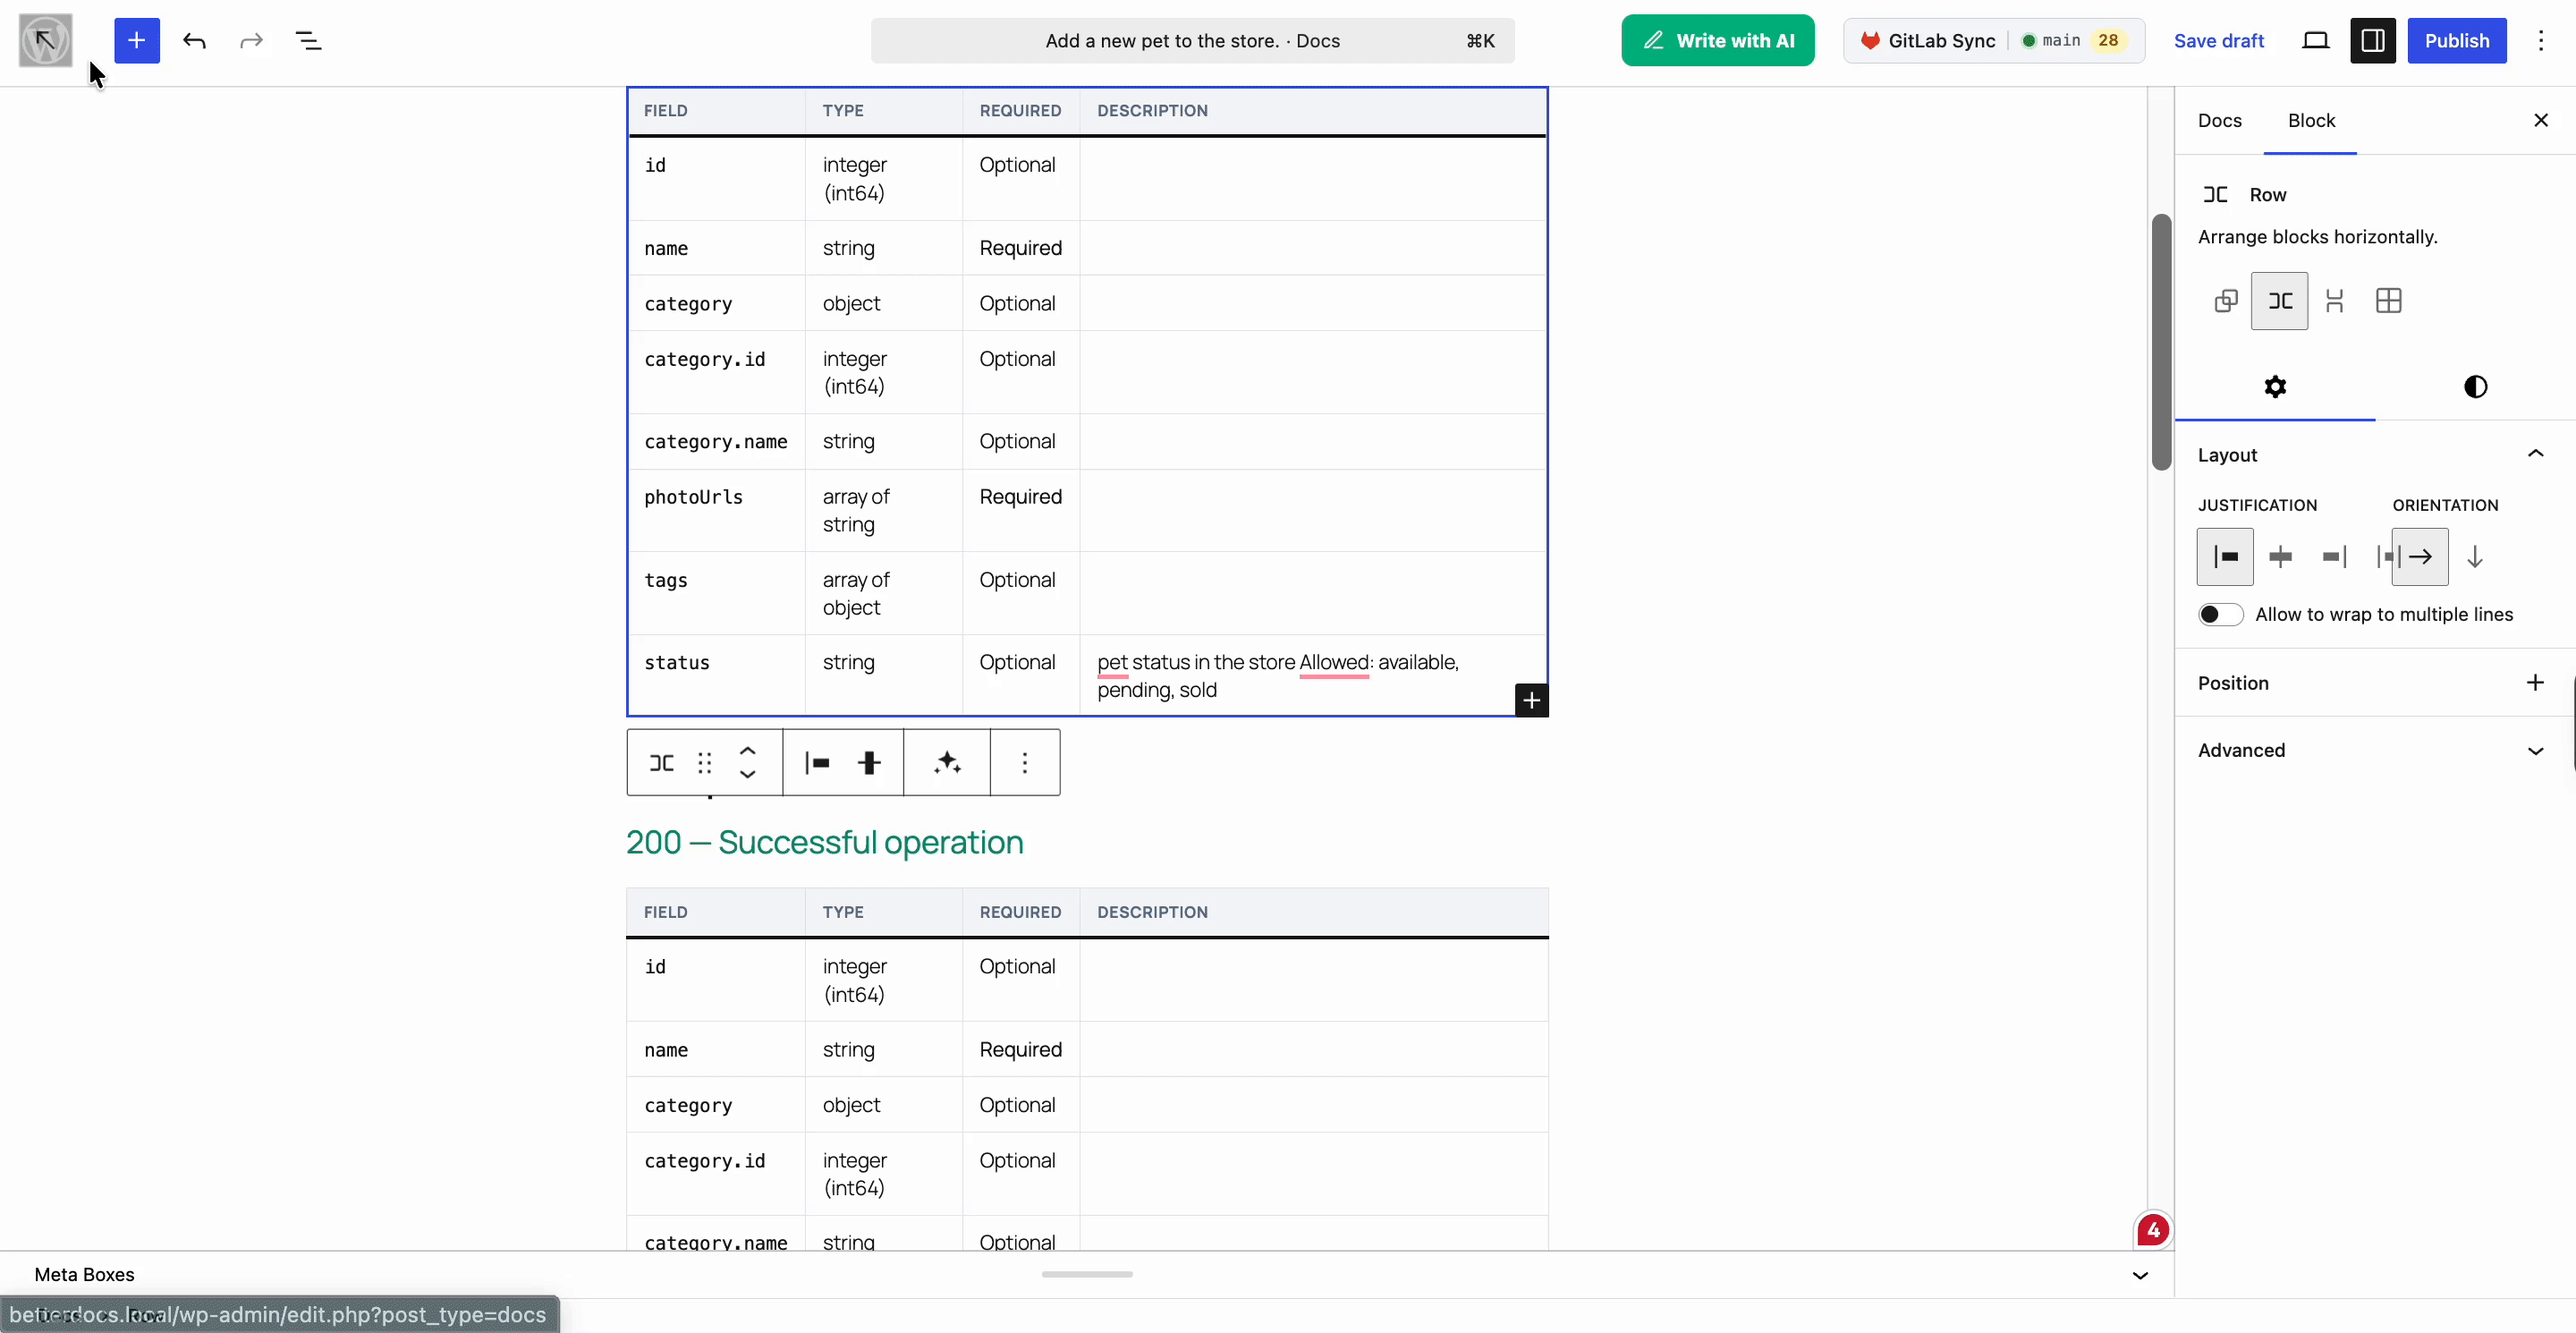Set justification to space between

2384,557
